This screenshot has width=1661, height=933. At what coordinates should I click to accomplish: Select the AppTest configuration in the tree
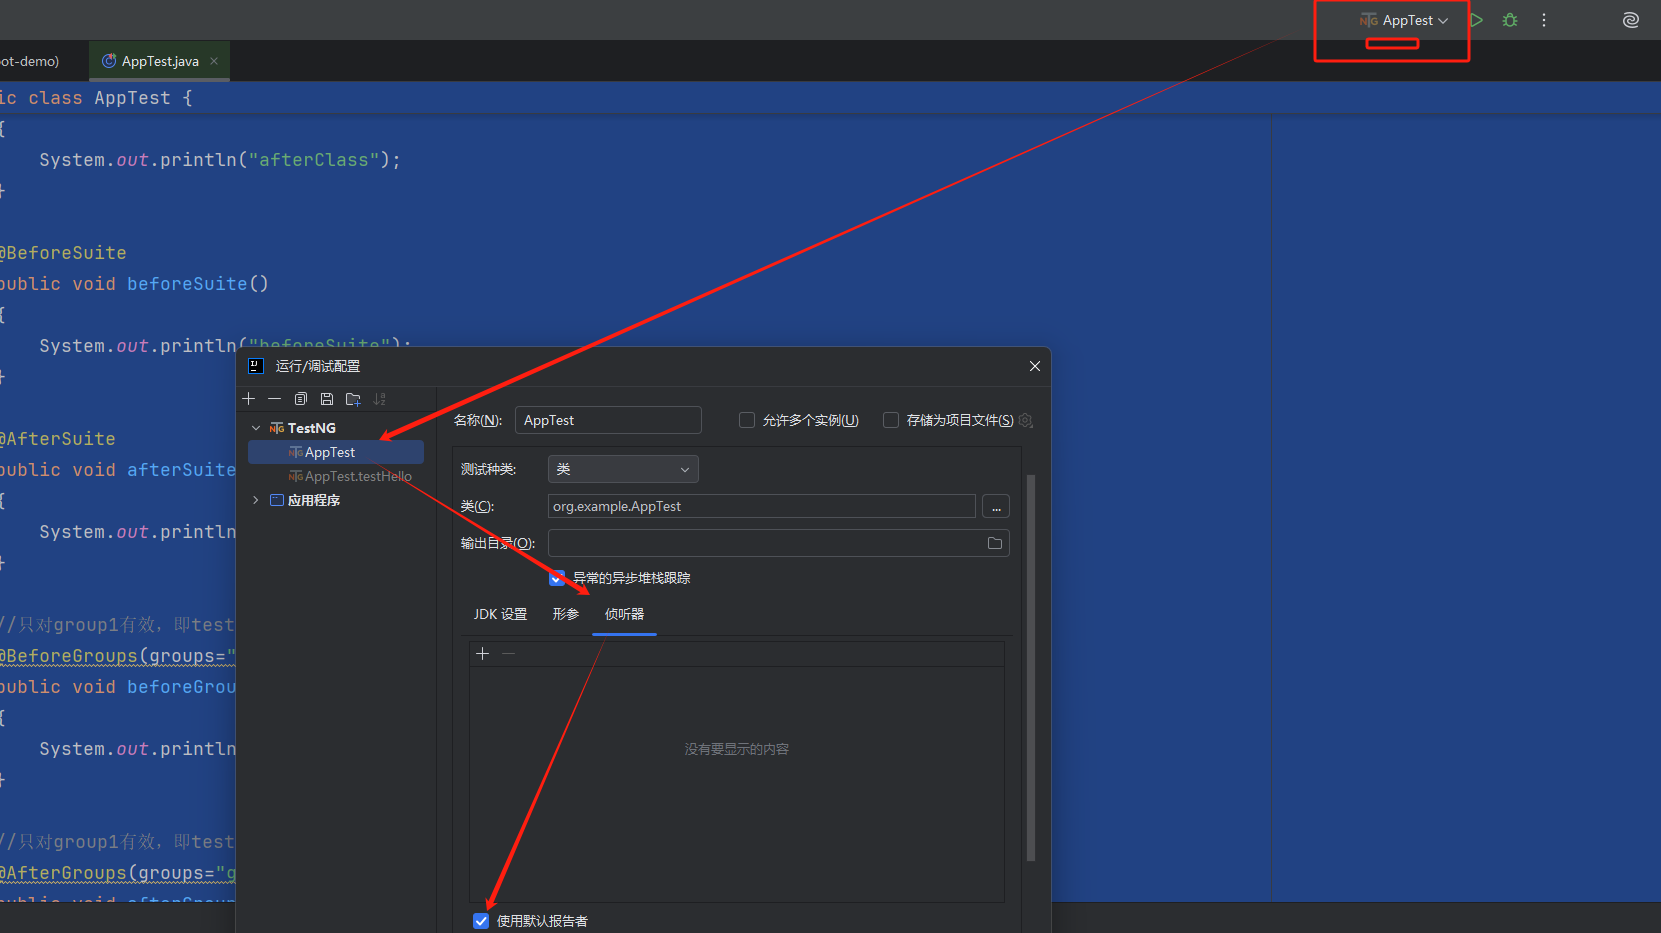(x=336, y=452)
